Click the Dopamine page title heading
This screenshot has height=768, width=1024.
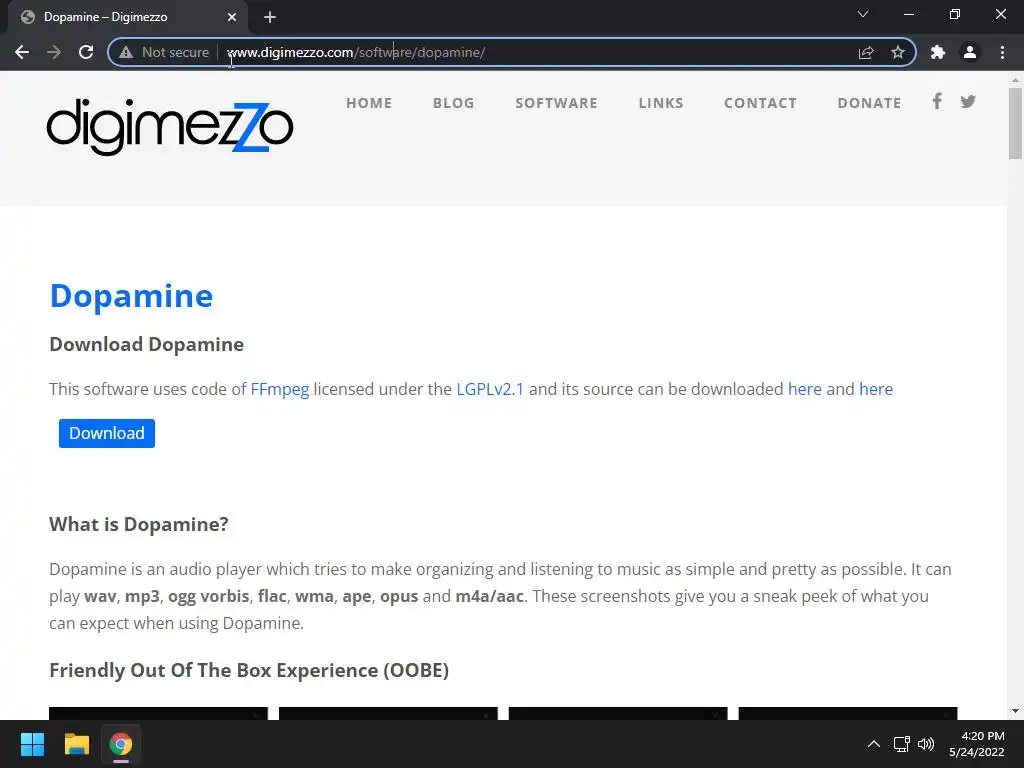coord(131,296)
